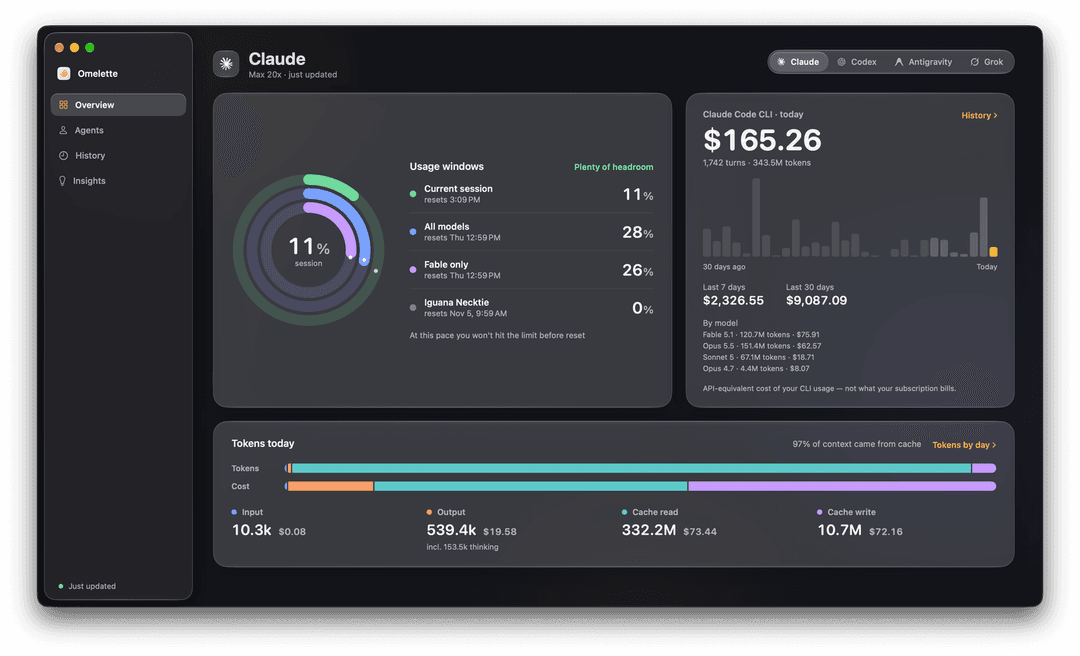Image resolution: width=1080 pixels, height=656 pixels.
Task: Click the yellow minimize window button
Action: pyautogui.click(x=74, y=48)
